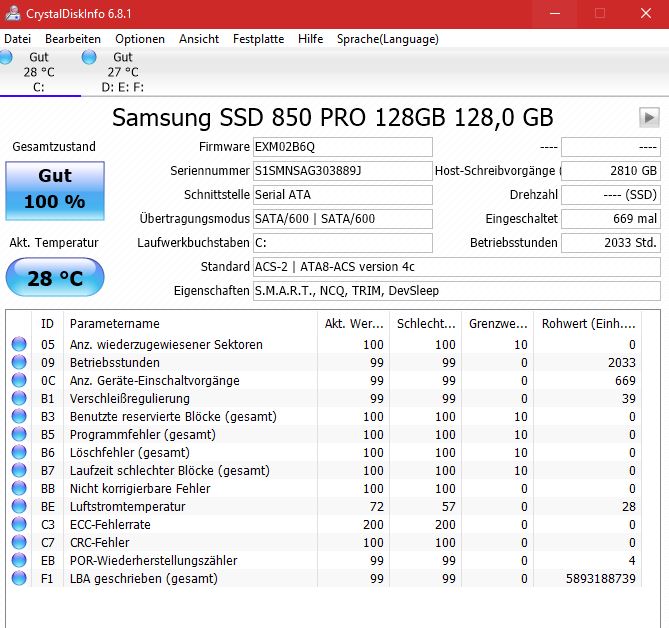
Task: Click status circle for row B3 reservierte Blöcke
Action: [19, 416]
